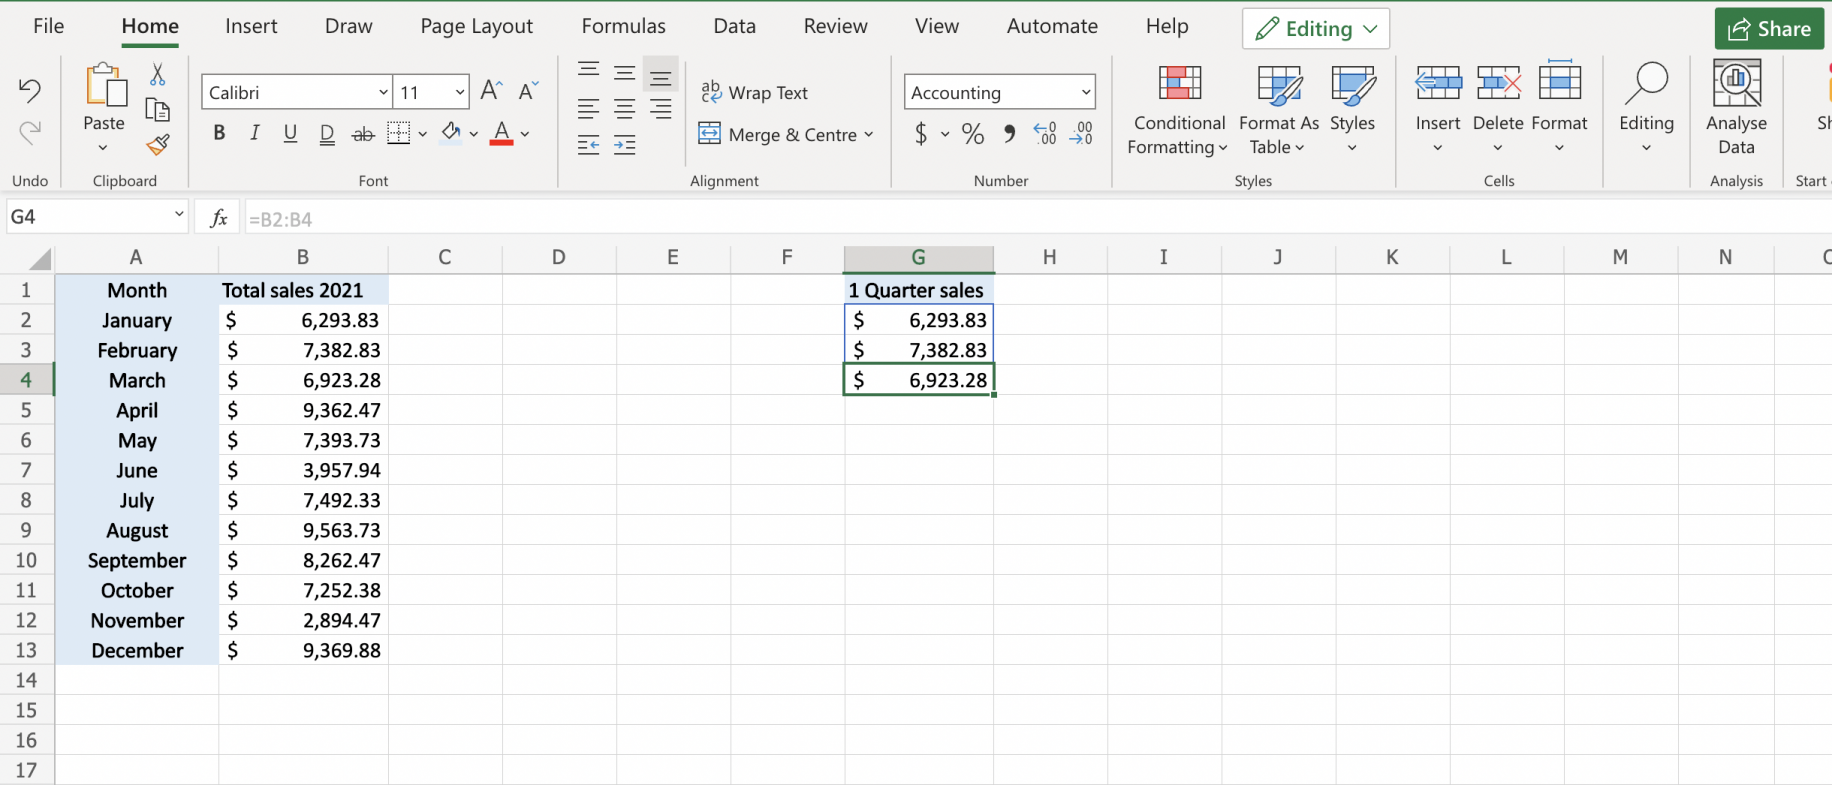Open the Page Layout tab
1832x785 pixels.
pos(476,27)
